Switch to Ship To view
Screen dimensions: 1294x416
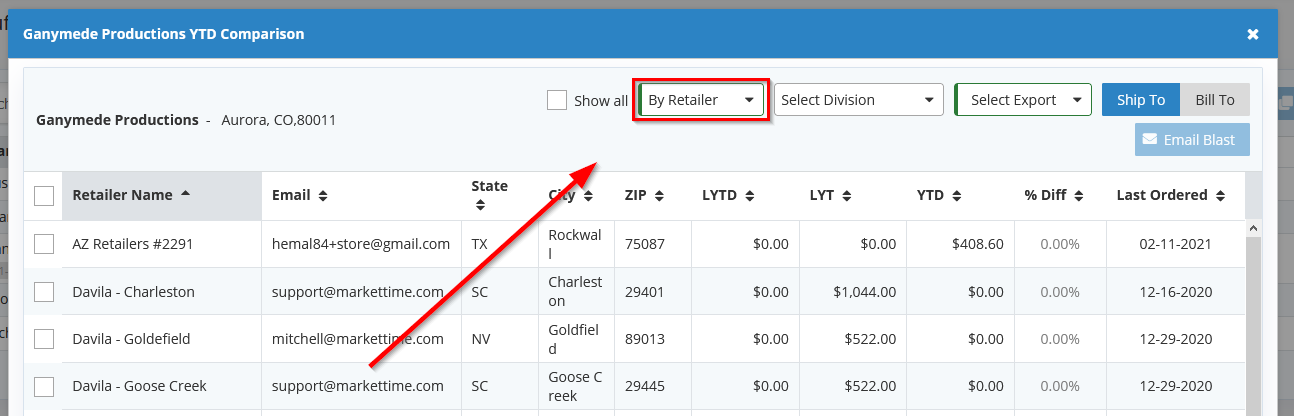pyautogui.click(x=1141, y=100)
